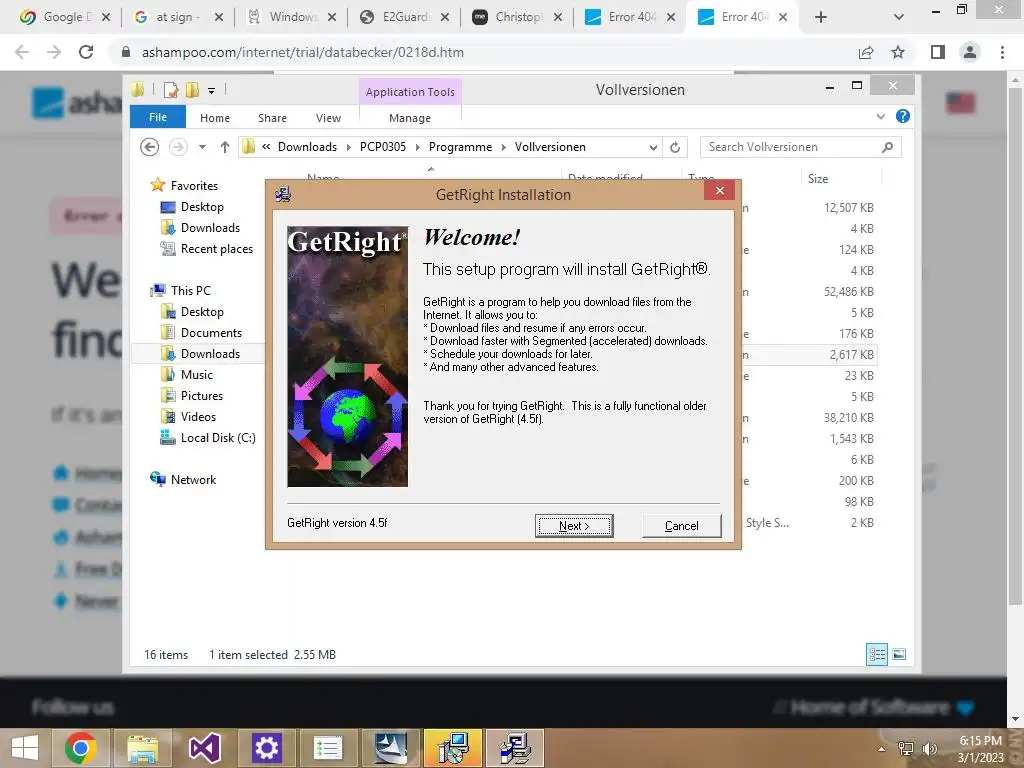
Task: Open the Chrome profile icon
Action: [970, 52]
